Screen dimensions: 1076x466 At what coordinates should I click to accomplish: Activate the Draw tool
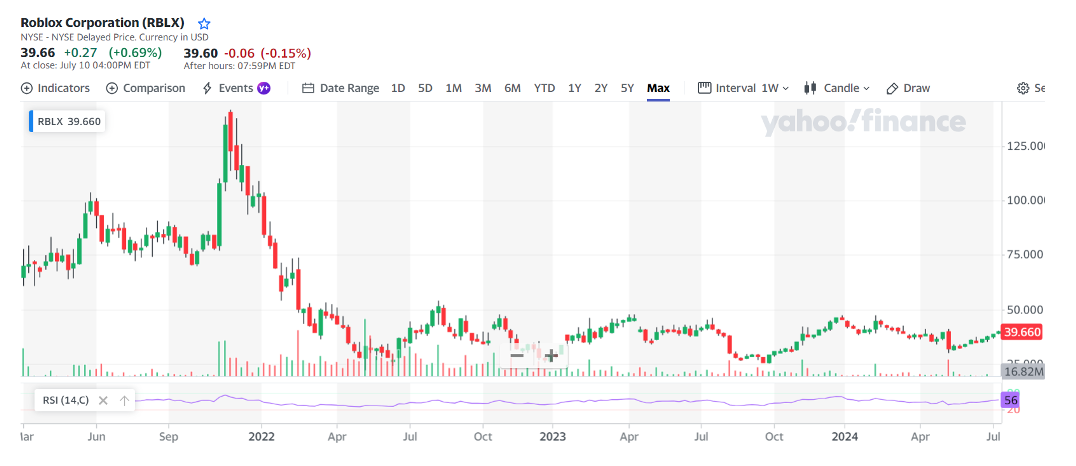908,88
